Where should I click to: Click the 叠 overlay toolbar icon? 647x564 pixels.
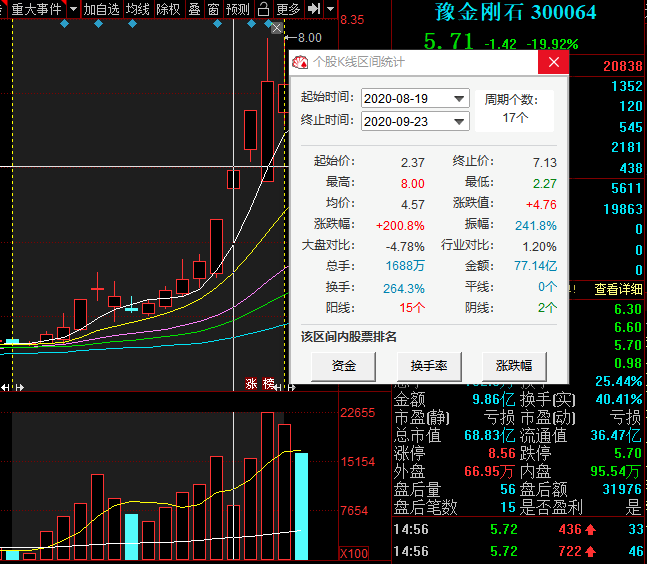pos(194,9)
